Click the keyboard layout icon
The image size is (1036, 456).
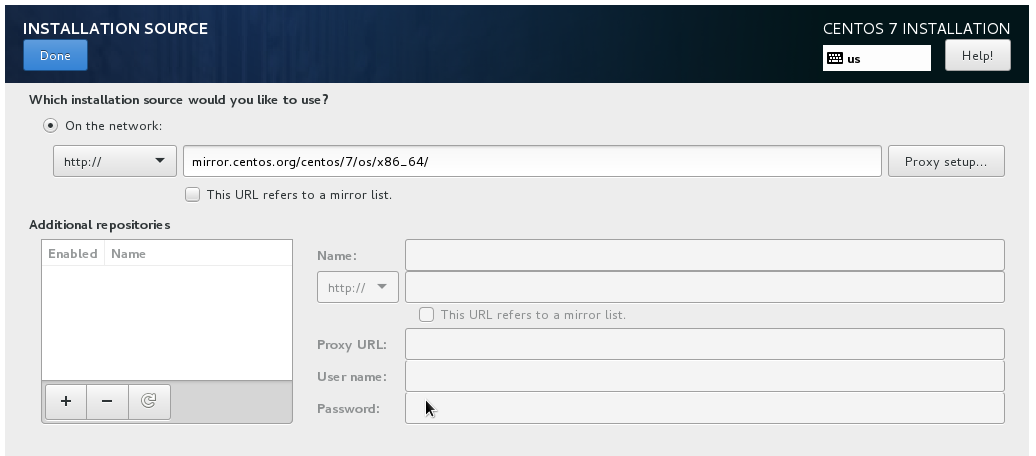click(834, 58)
